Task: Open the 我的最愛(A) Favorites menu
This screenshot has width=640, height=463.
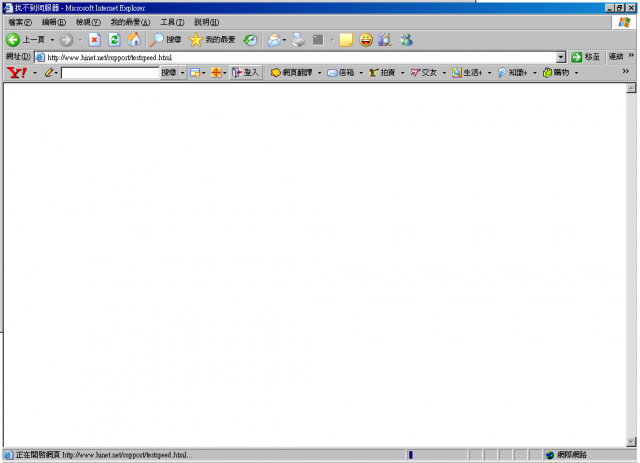Action: 130,22
